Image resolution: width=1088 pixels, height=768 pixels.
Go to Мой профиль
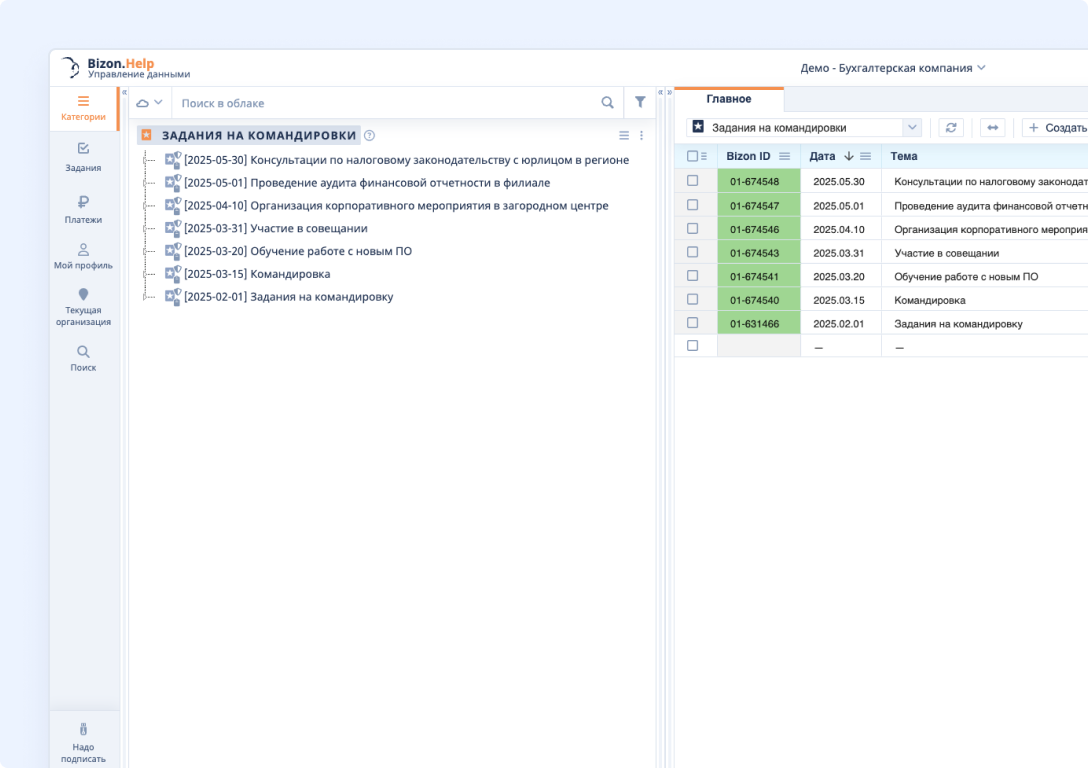coord(83,256)
